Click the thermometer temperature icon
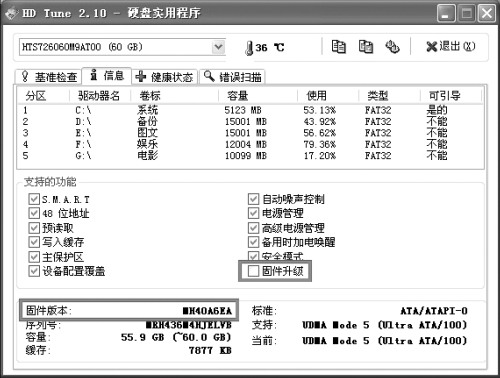This screenshot has height=378, width=500. click(249, 48)
